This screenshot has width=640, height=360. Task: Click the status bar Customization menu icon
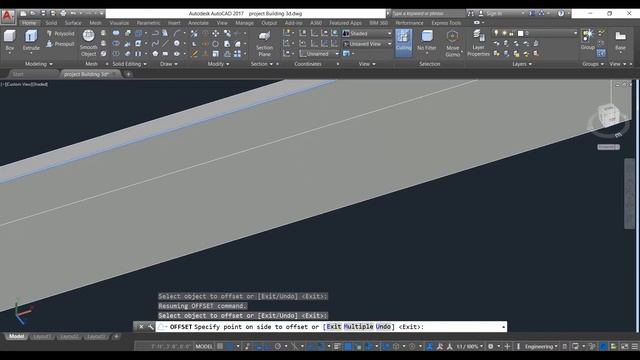635,347
